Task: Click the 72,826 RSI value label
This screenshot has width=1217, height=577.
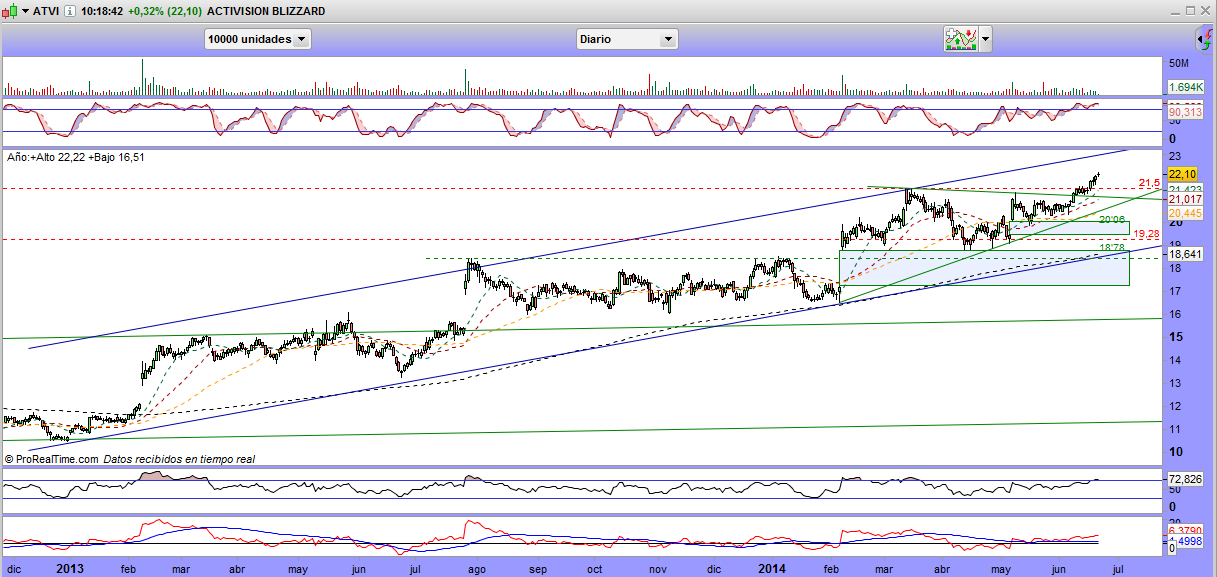Action: [1185, 479]
